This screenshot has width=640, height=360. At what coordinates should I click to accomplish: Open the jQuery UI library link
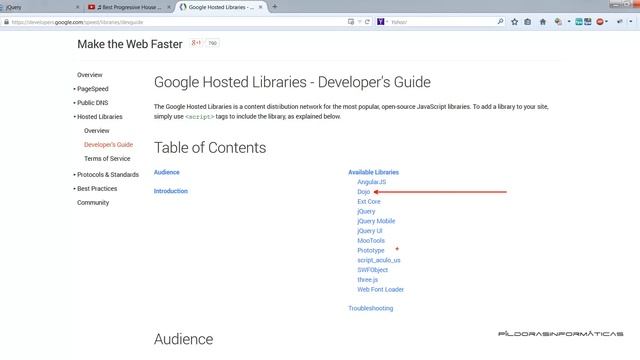[370, 231]
